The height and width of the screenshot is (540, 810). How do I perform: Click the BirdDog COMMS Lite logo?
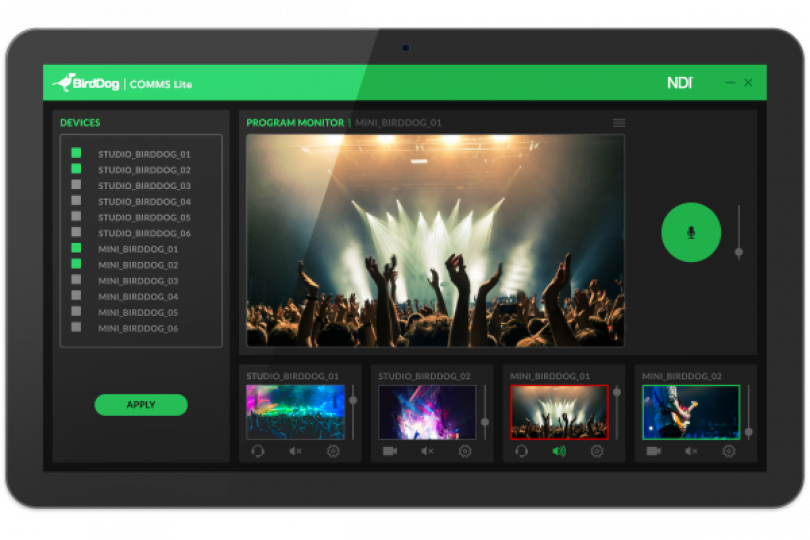pyautogui.click(x=122, y=83)
